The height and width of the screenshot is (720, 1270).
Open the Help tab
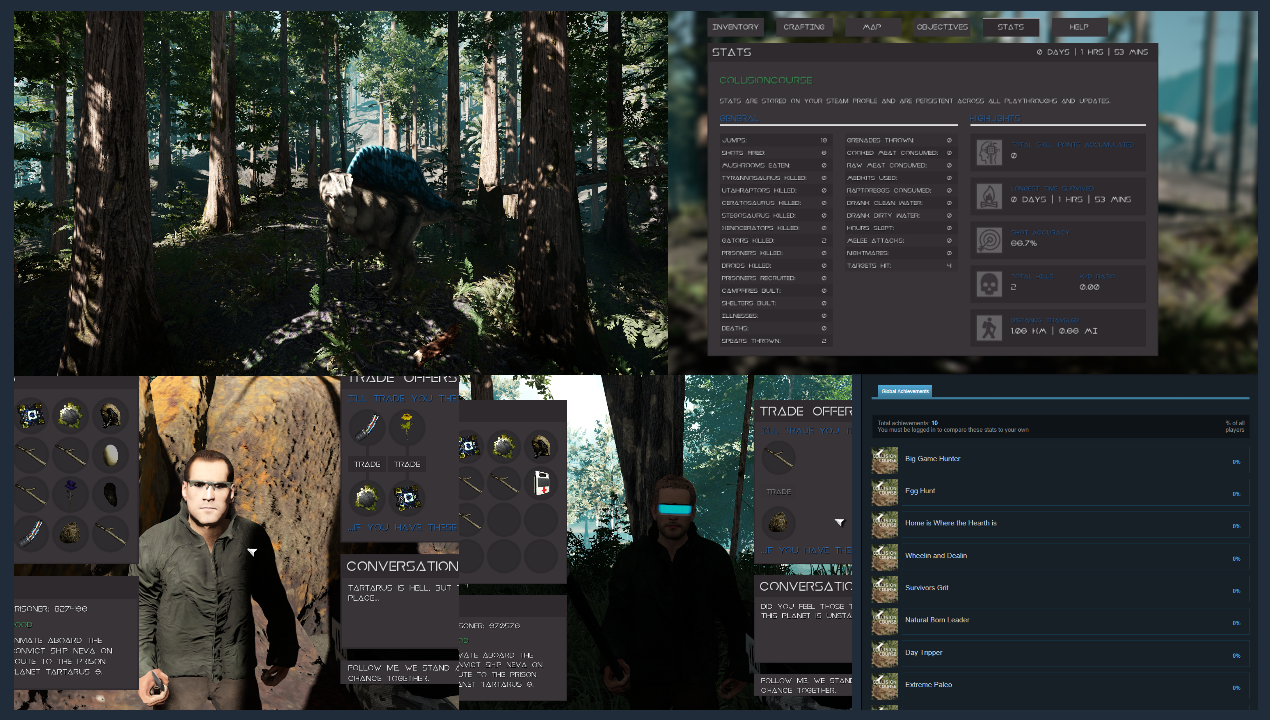[1079, 27]
